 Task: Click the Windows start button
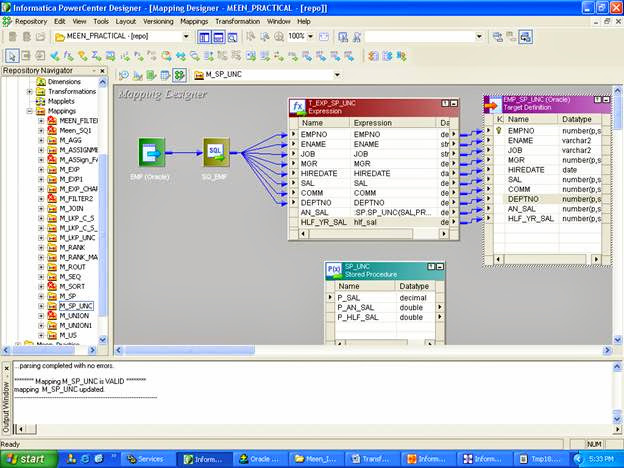[29, 459]
